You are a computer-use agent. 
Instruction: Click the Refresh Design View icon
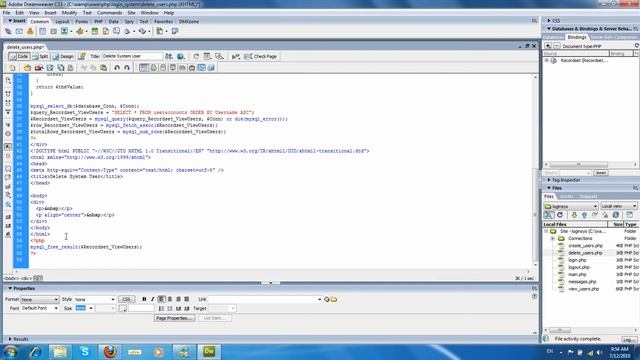(196, 56)
